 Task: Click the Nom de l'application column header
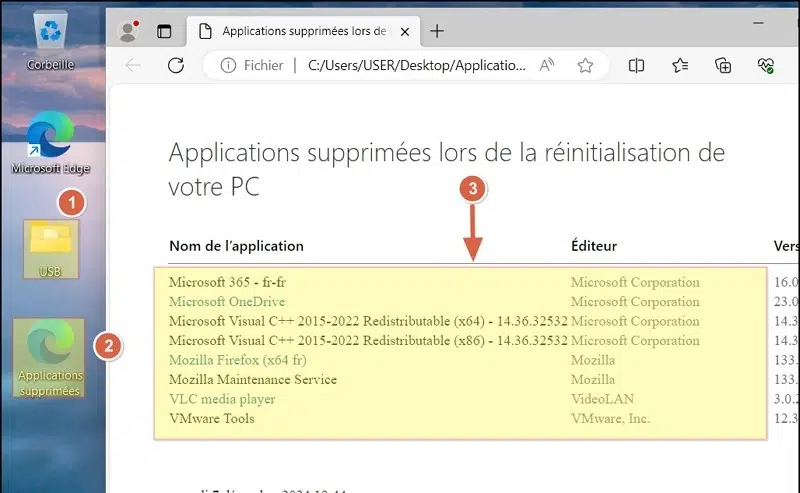point(236,246)
